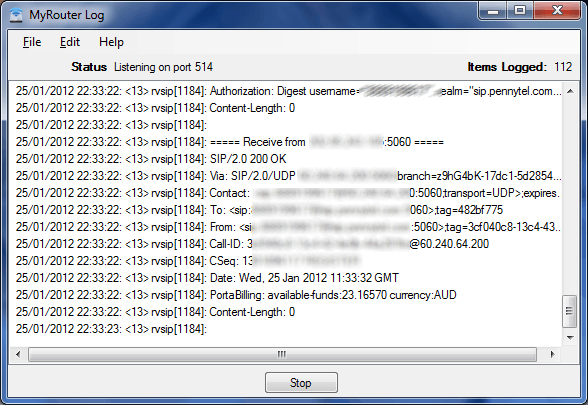Image resolution: width=588 pixels, height=405 pixels.
Task: Open the Help menu
Action: tap(111, 42)
